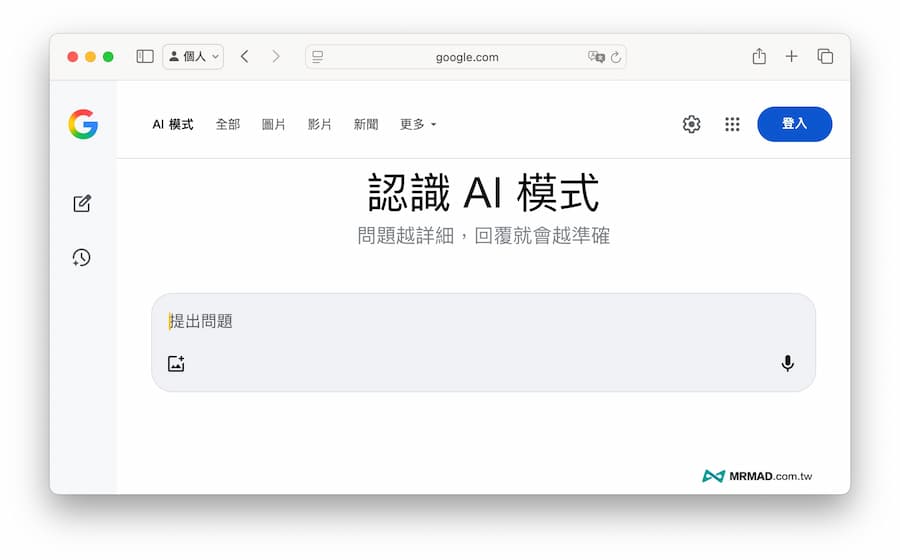Toggle the Safari sidebar

145,56
